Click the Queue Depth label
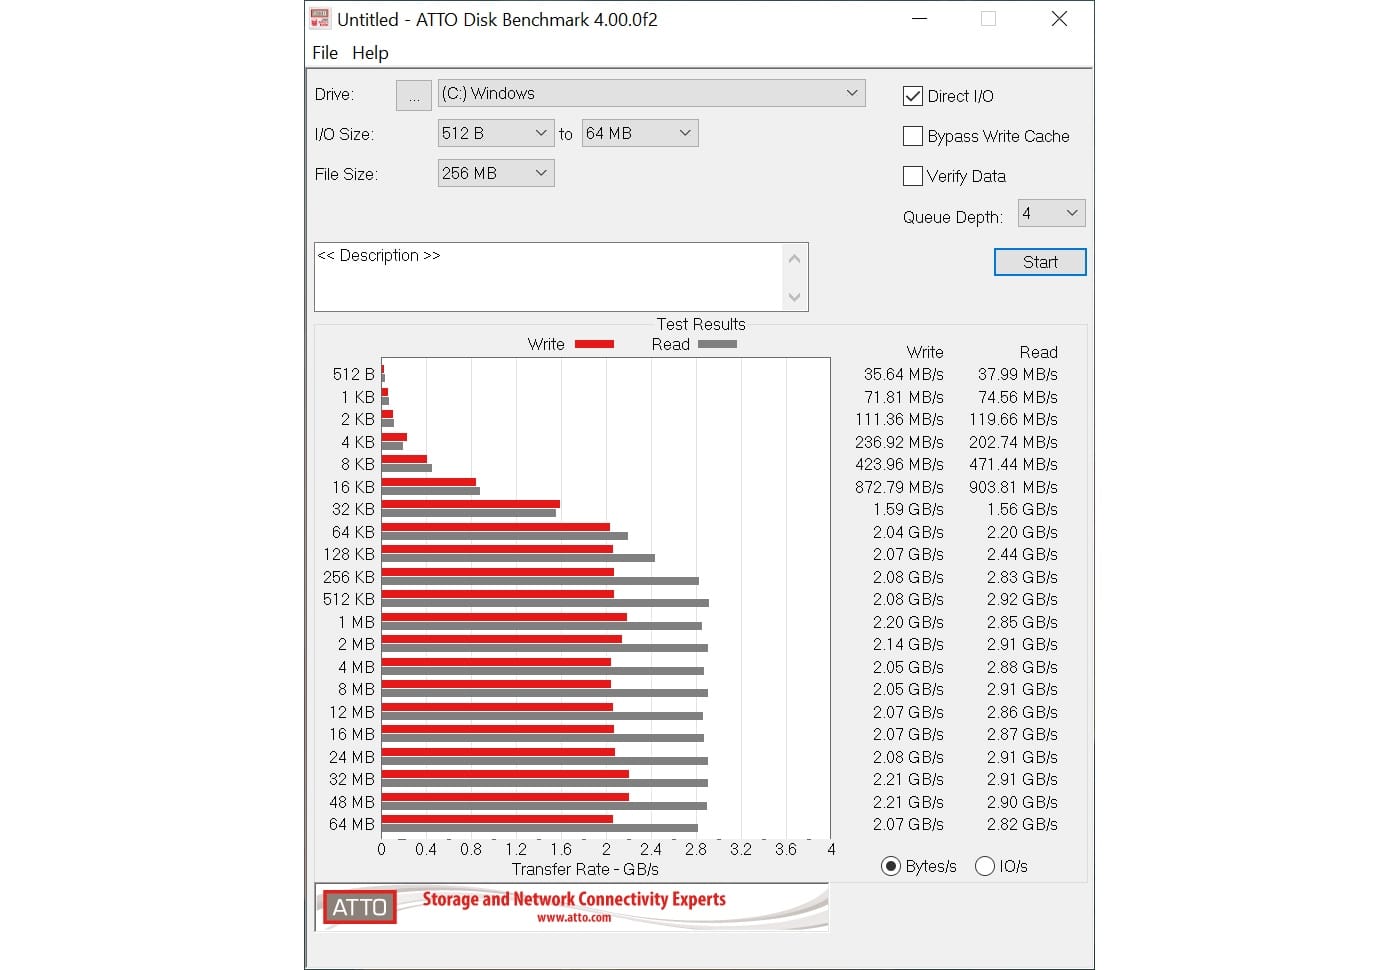 952,217
